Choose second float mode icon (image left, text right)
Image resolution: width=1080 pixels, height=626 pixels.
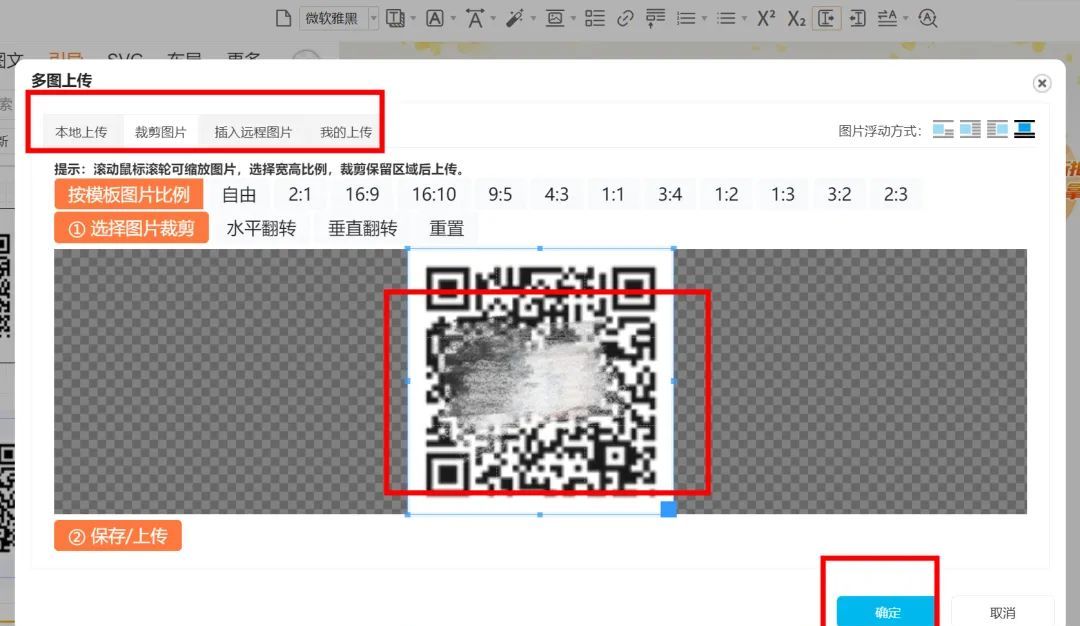(970, 129)
